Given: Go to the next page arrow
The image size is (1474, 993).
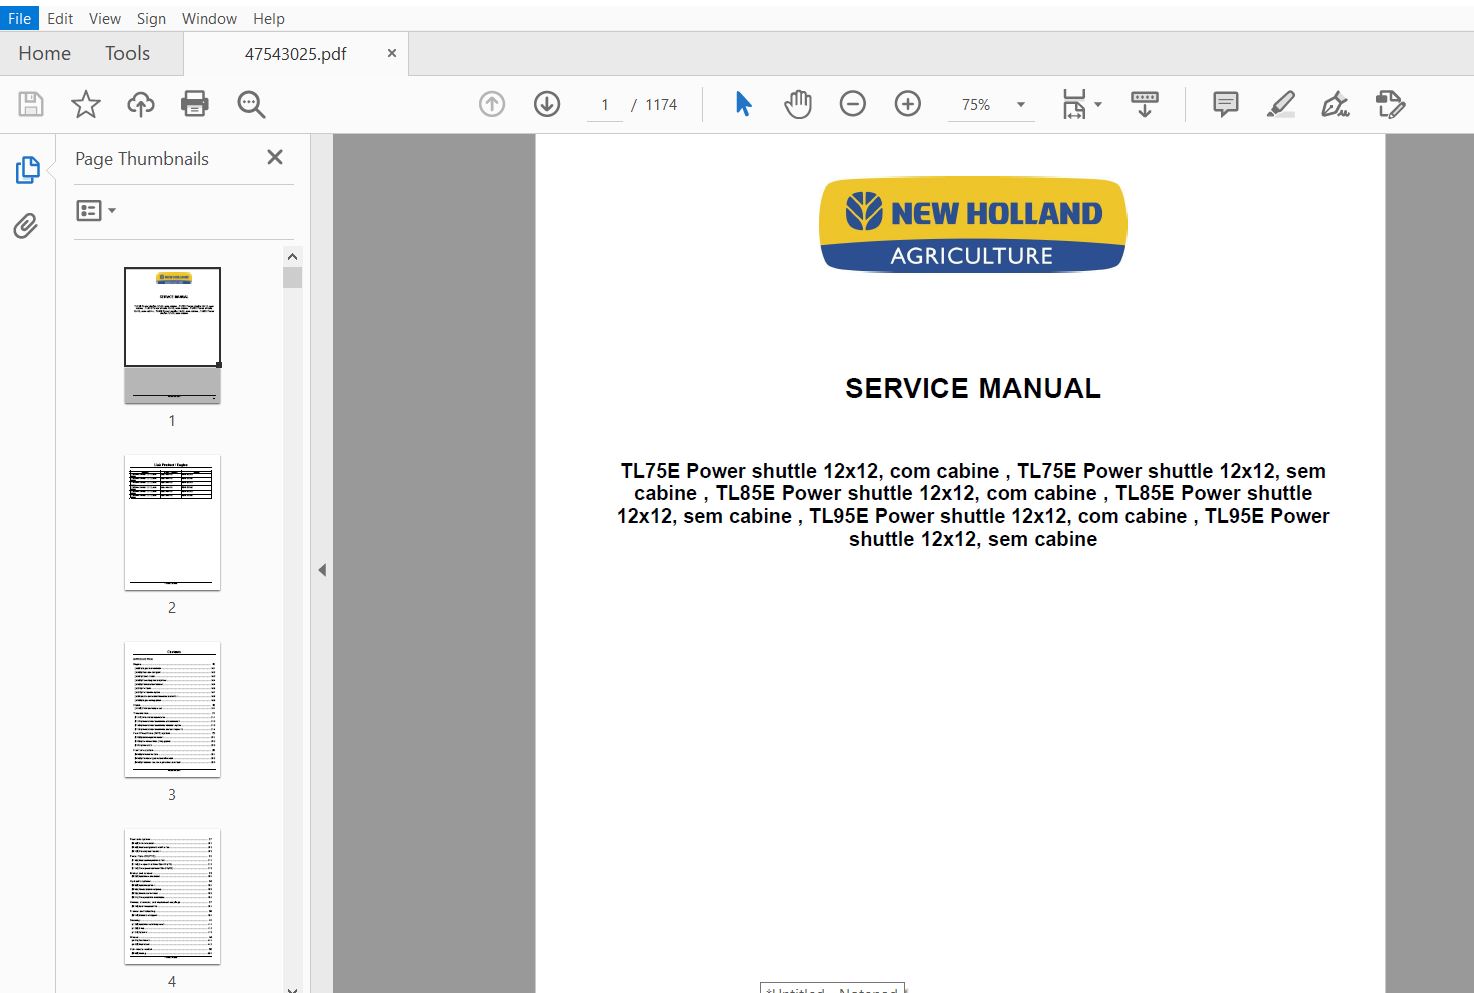Looking at the screenshot, I should tap(547, 104).
